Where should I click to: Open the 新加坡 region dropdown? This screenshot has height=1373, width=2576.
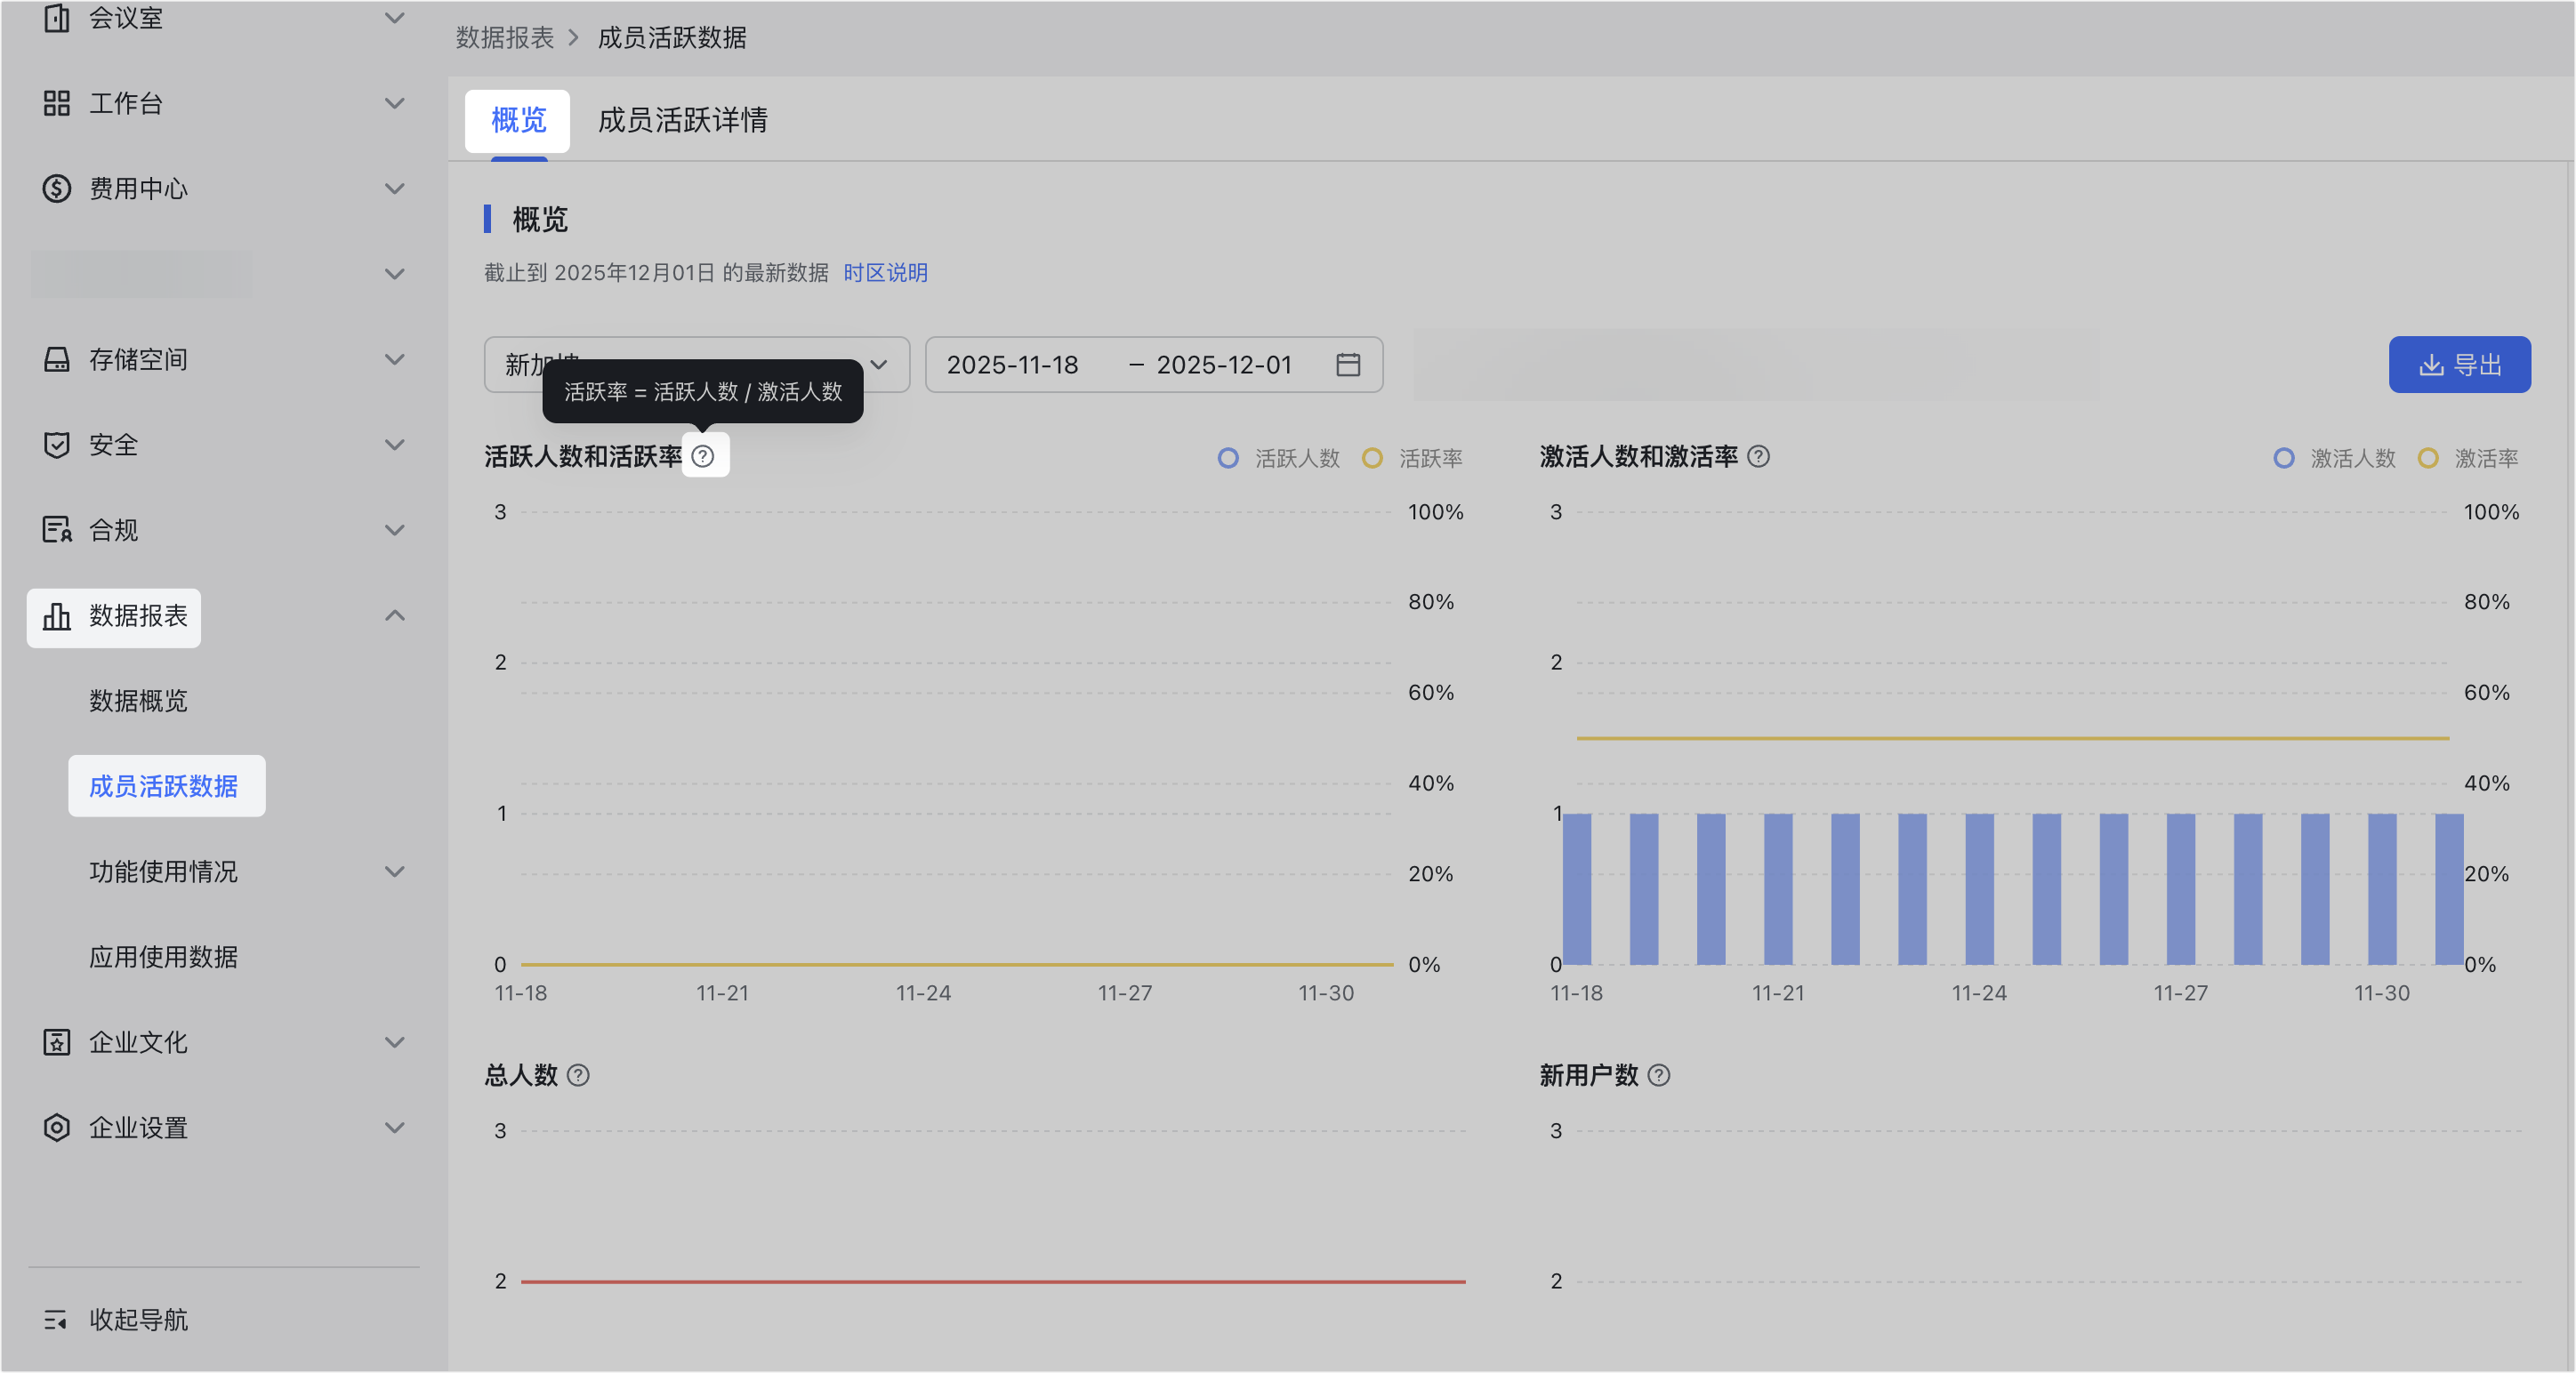click(696, 364)
